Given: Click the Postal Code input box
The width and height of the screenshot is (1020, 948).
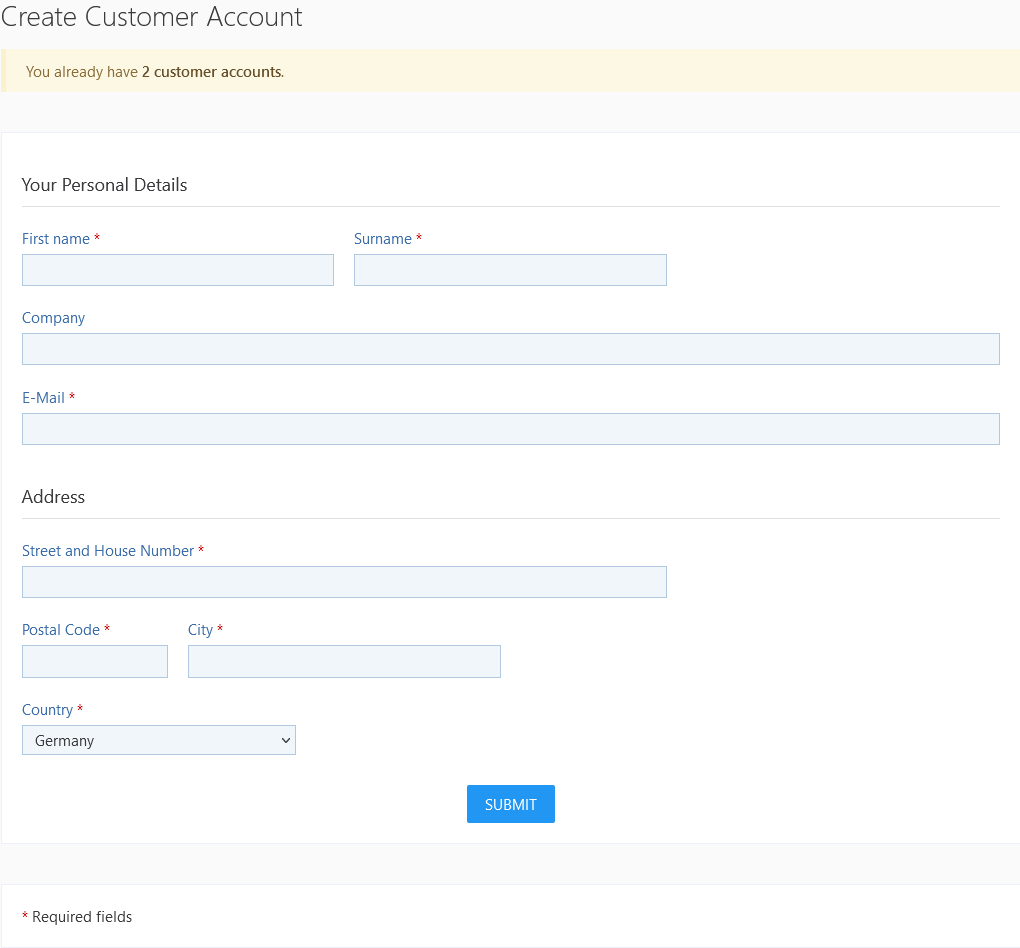Looking at the screenshot, I should [95, 662].
